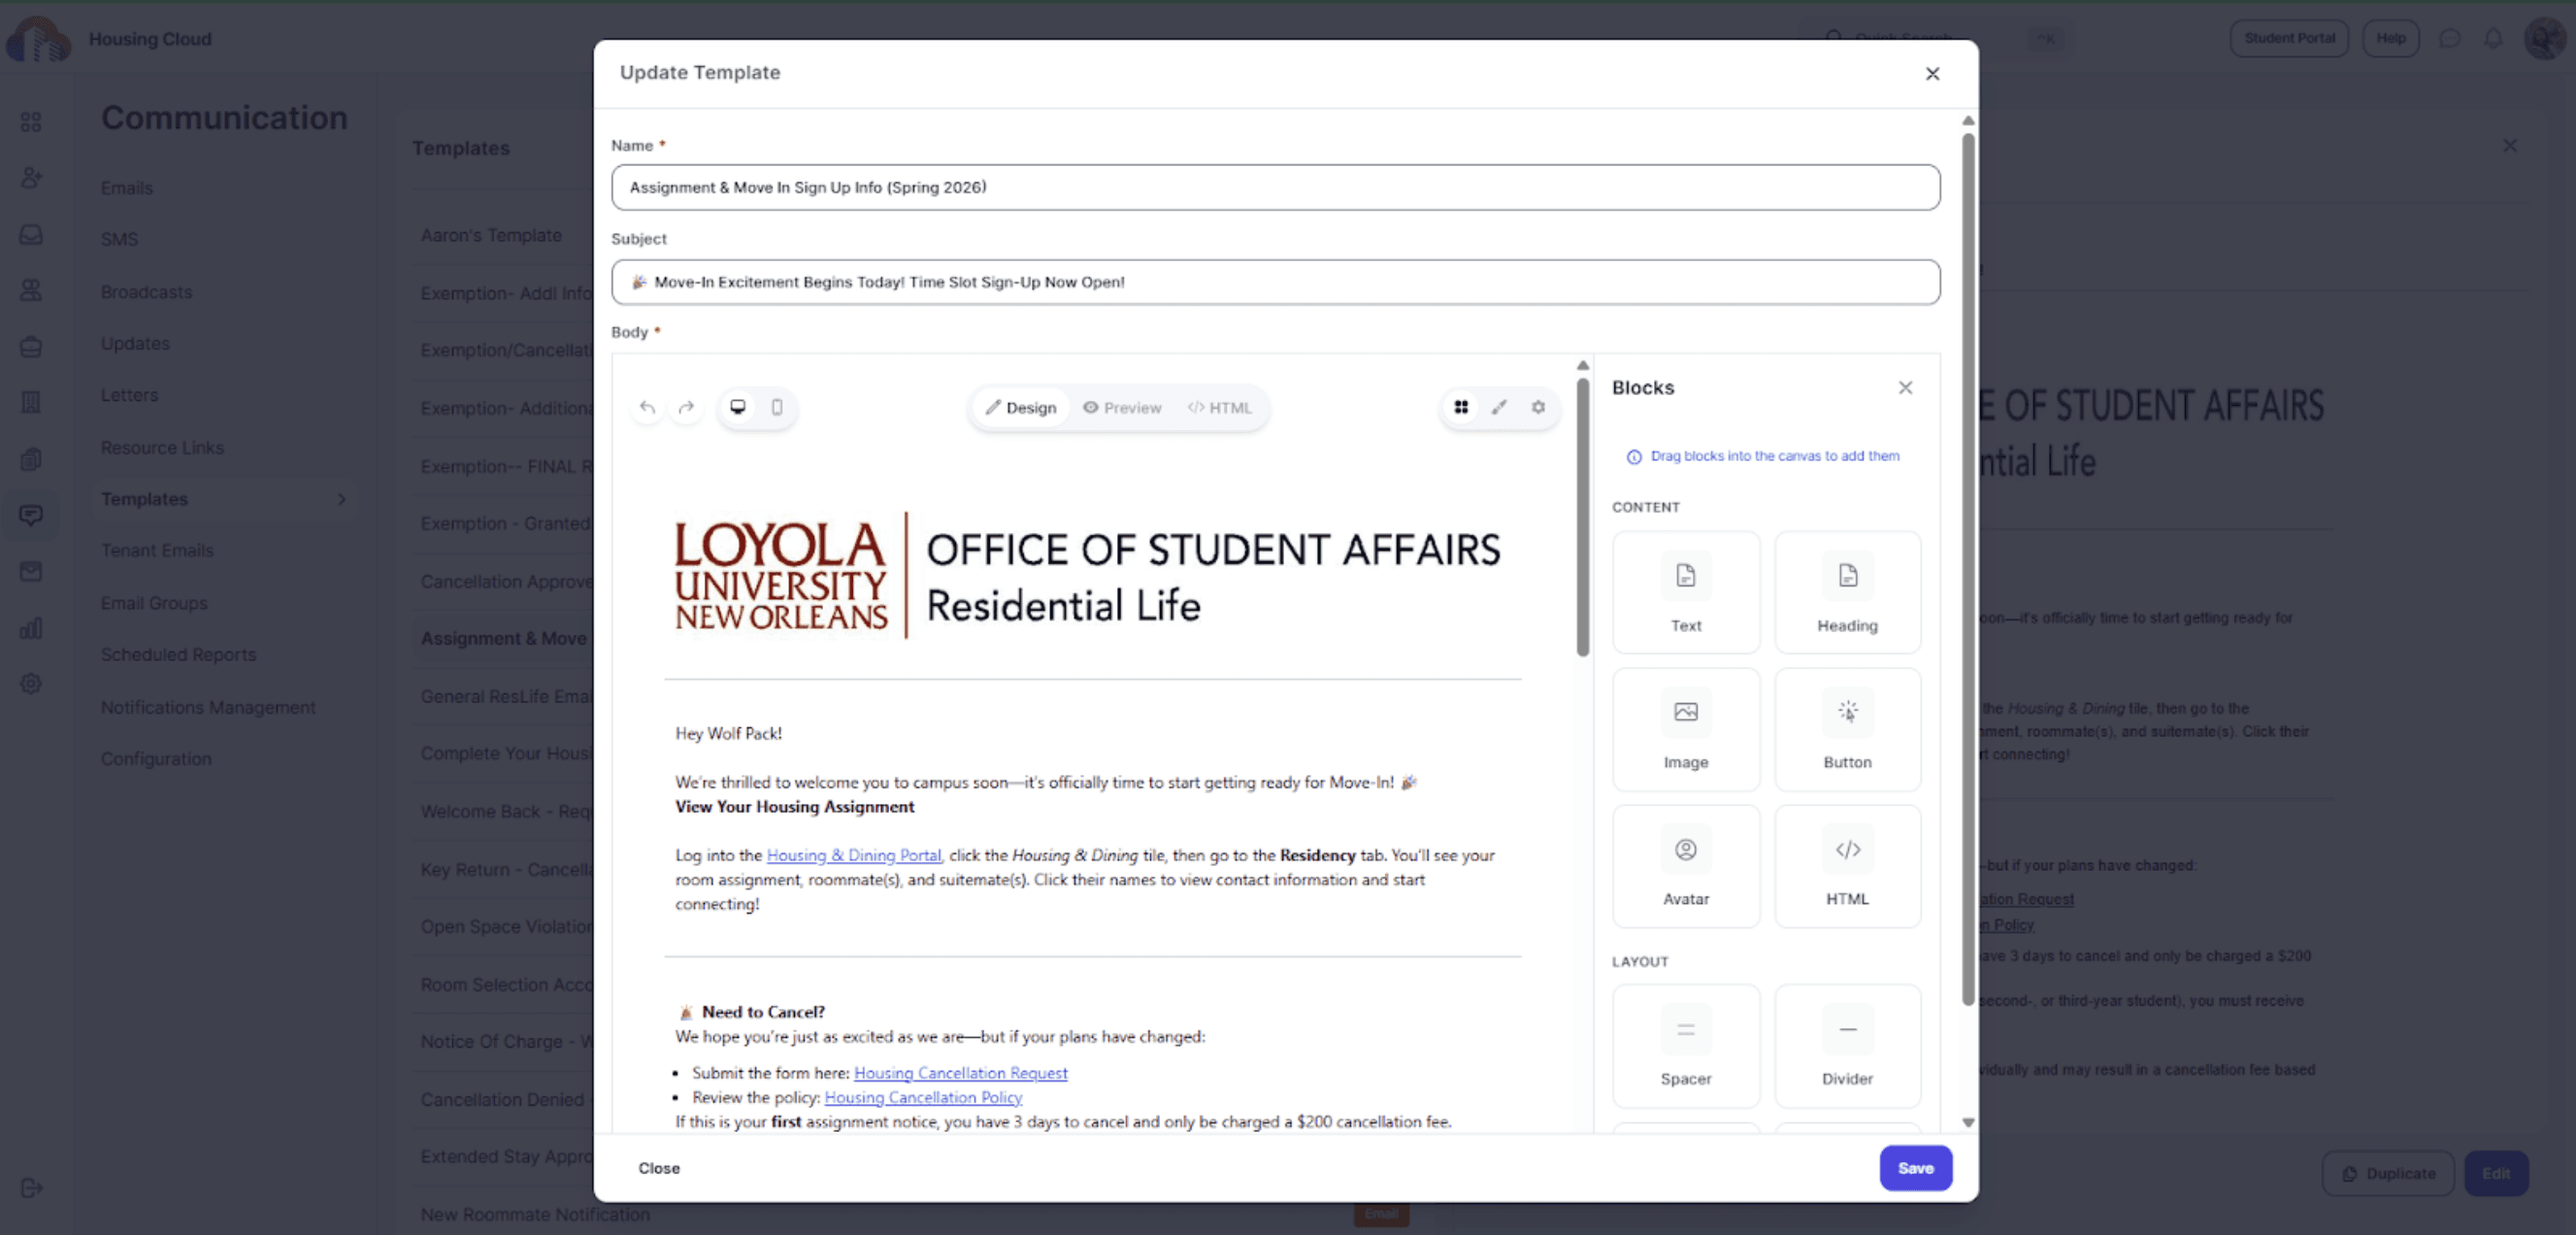Switch to the Preview tab
The image size is (2576, 1235).
tap(1122, 408)
